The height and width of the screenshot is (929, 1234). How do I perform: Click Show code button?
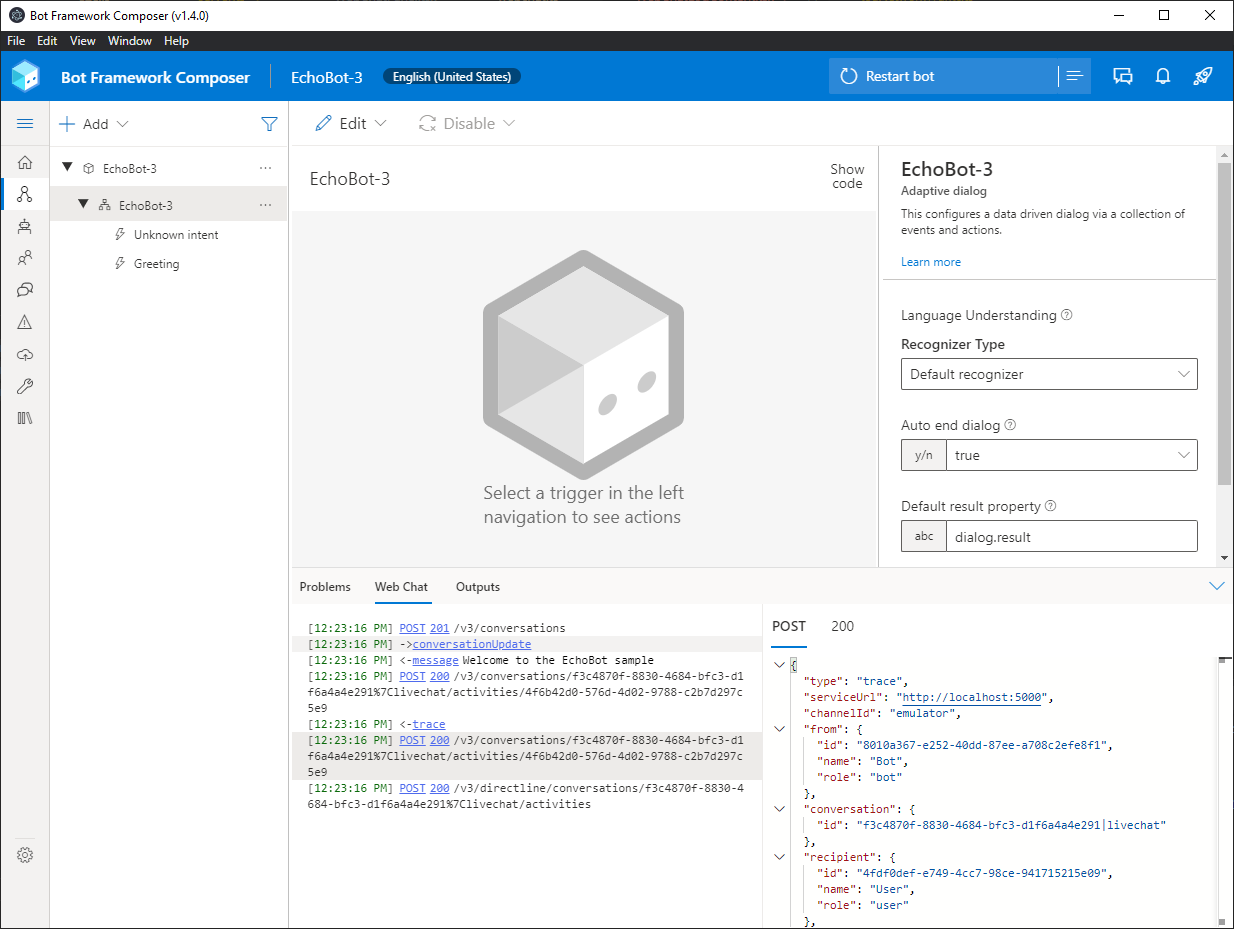click(x=847, y=176)
